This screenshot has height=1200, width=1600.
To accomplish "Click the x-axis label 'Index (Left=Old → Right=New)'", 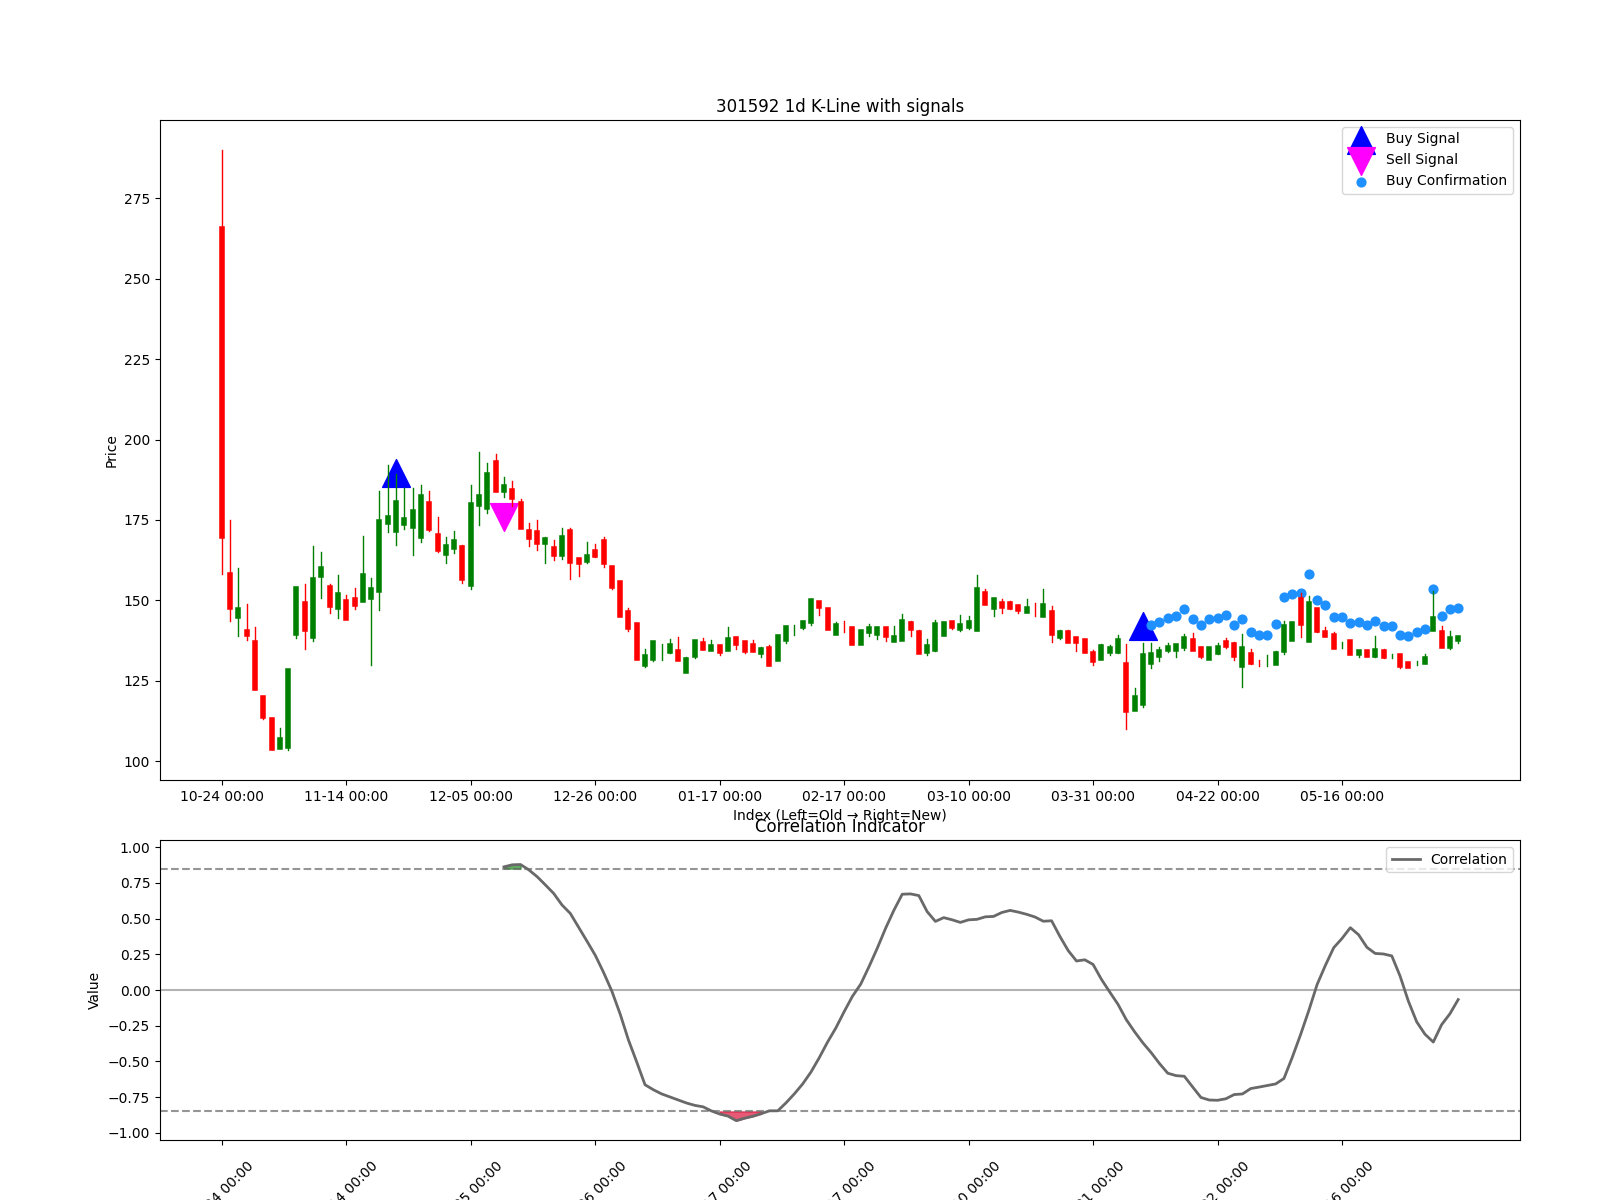I will pyautogui.click(x=840, y=815).
